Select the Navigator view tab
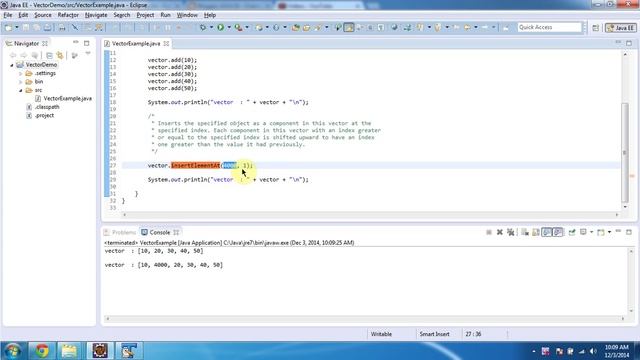The width and height of the screenshot is (640, 360). (26, 43)
